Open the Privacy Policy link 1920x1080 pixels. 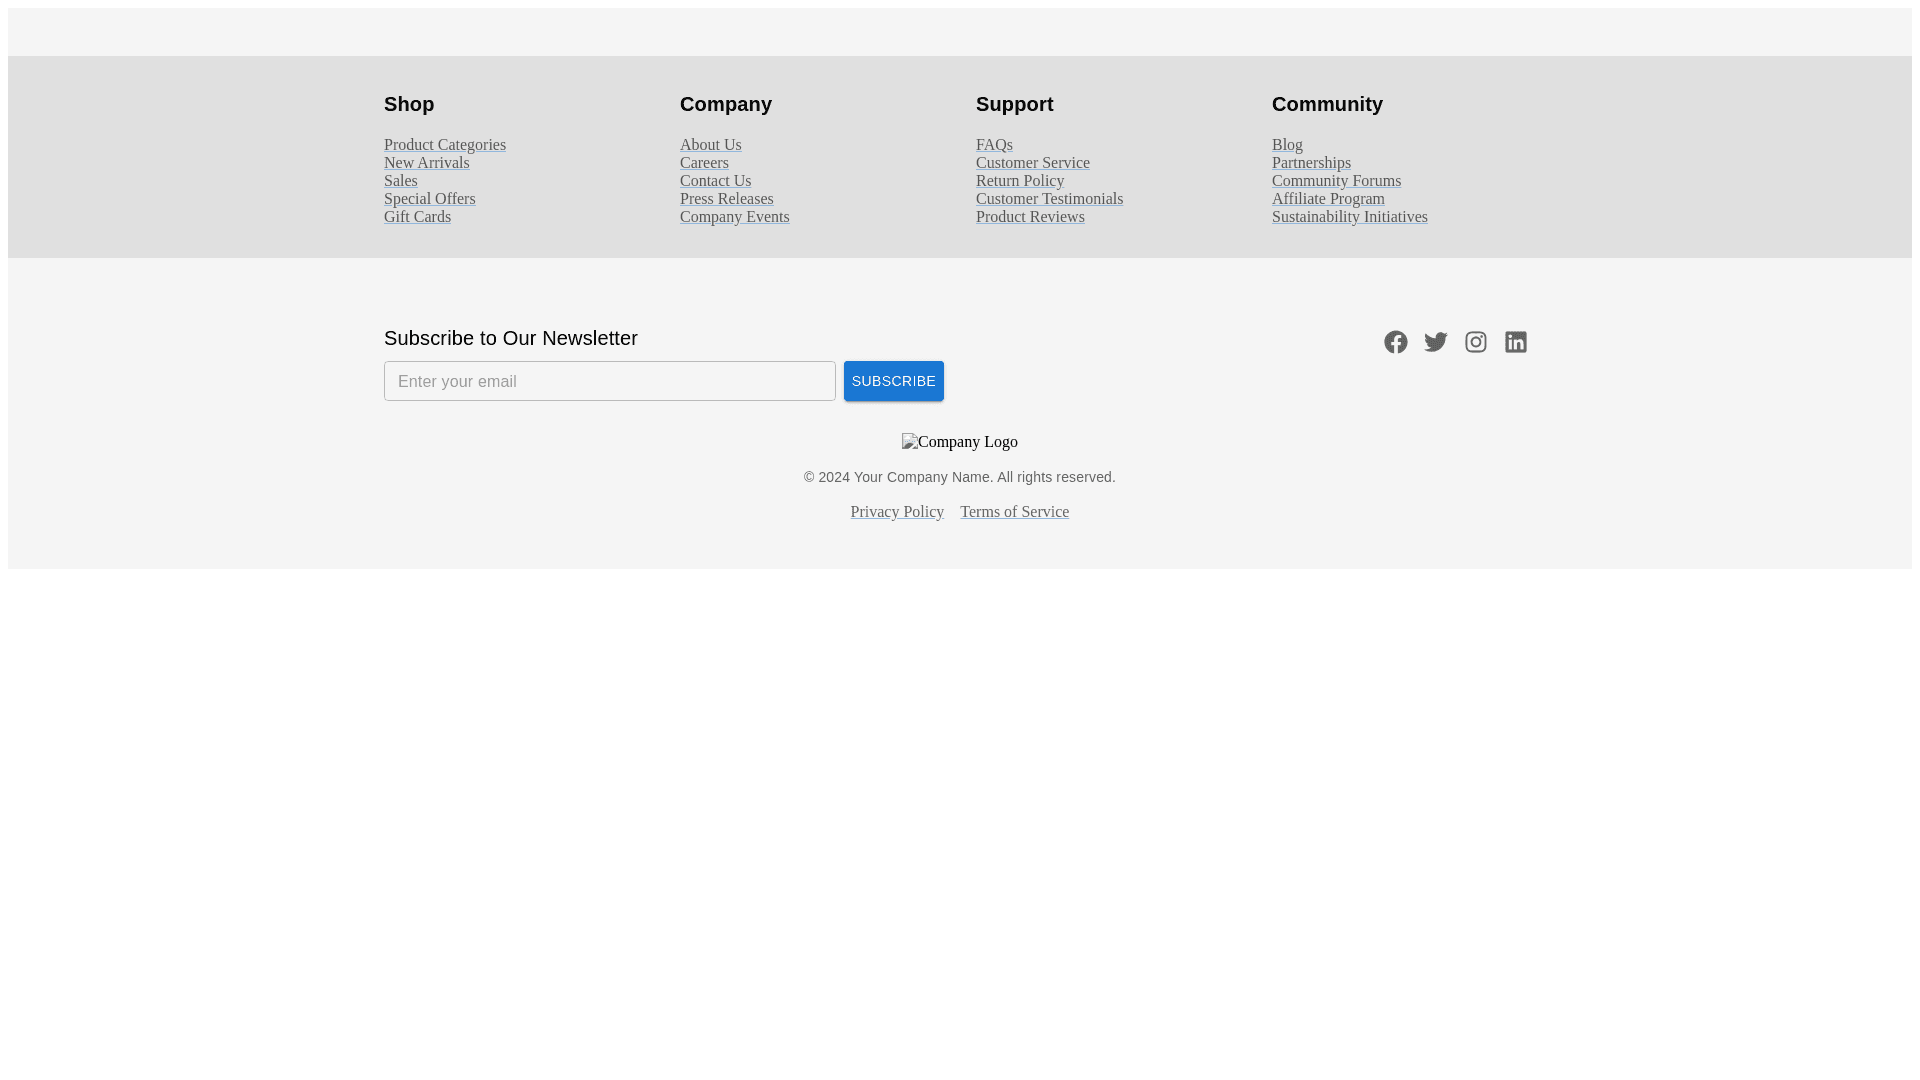coord(896,512)
